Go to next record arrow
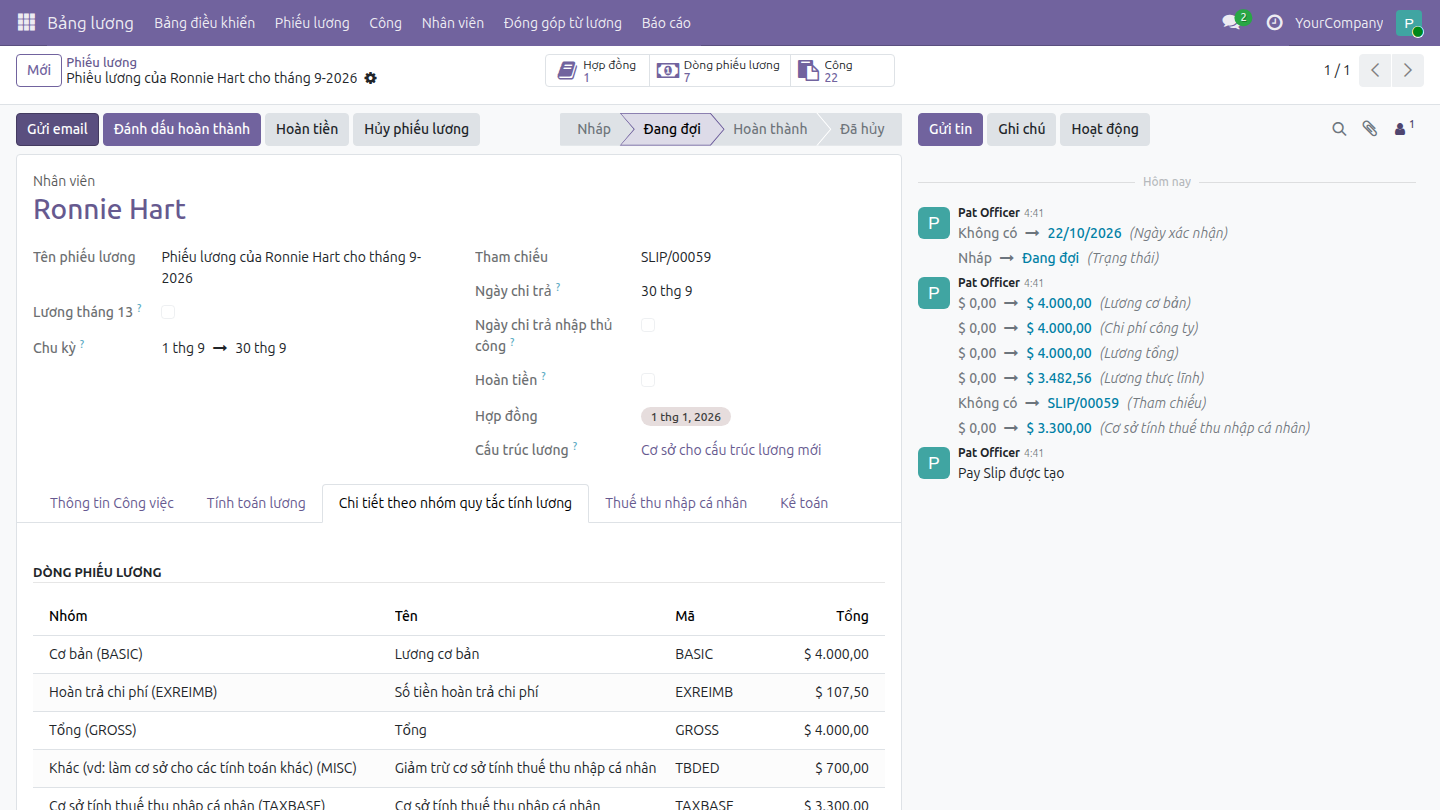 point(1408,70)
